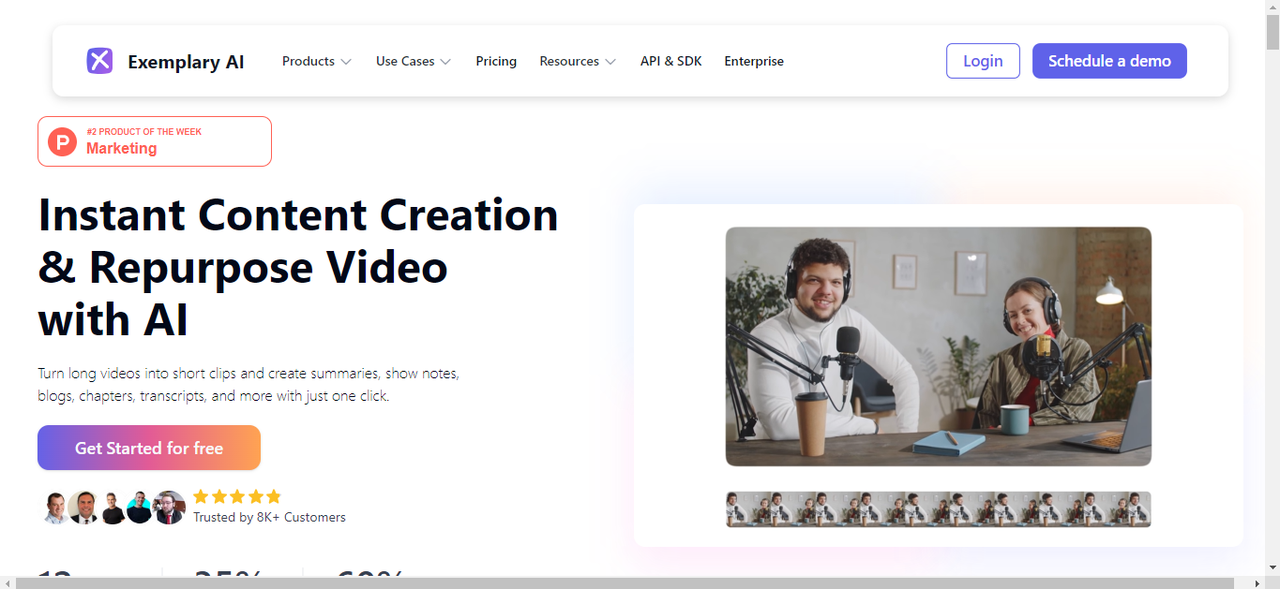Open the API & SDK page
Viewport: 1280px width, 589px height.
point(671,61)
